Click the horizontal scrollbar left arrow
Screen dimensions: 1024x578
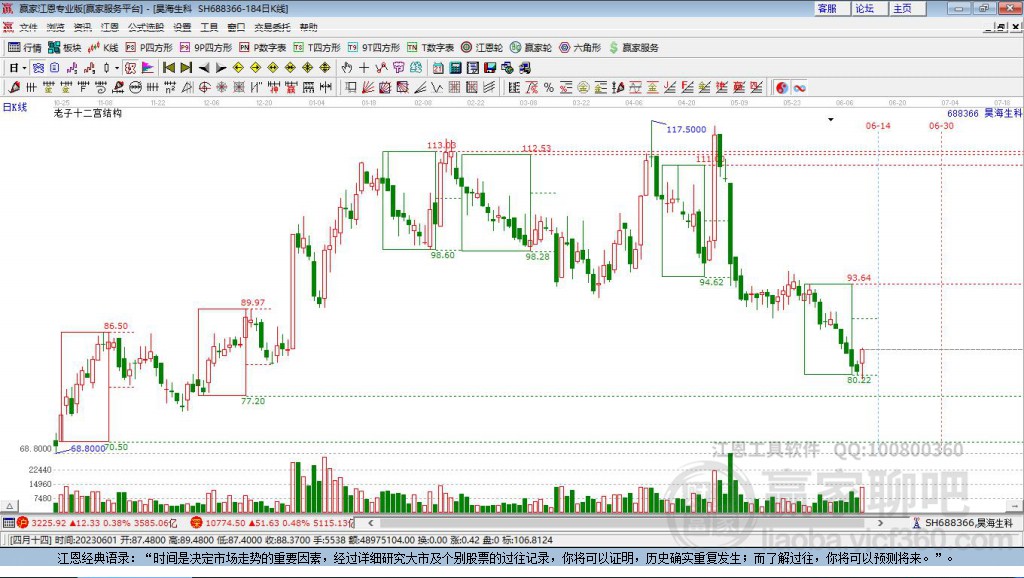tap(371, 522)
